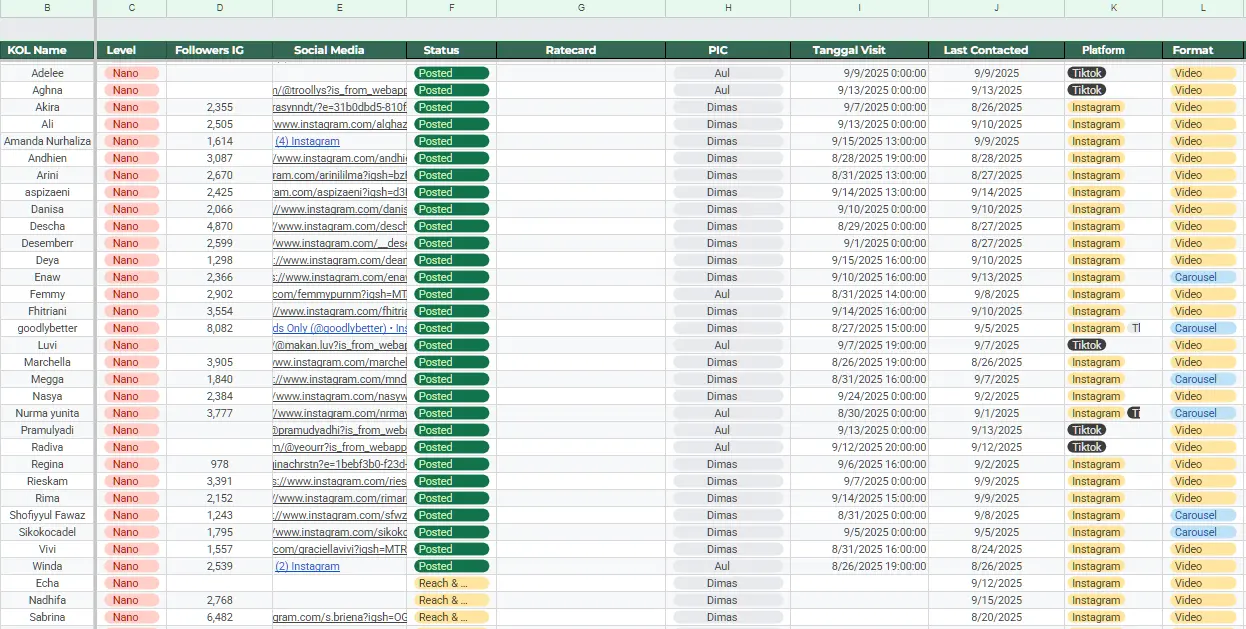1246x629 pixels.
Task: Select last contacted "9/15/2025" in Nadhifa's row
Action: [x=996, y=600]
